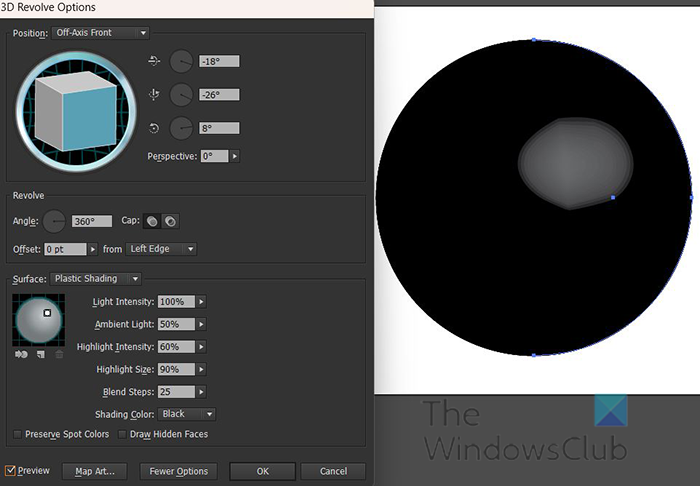Screen dimensions: 700x486
Task: Open the Left Edge dropdown
Action: (x=161, y=249)
